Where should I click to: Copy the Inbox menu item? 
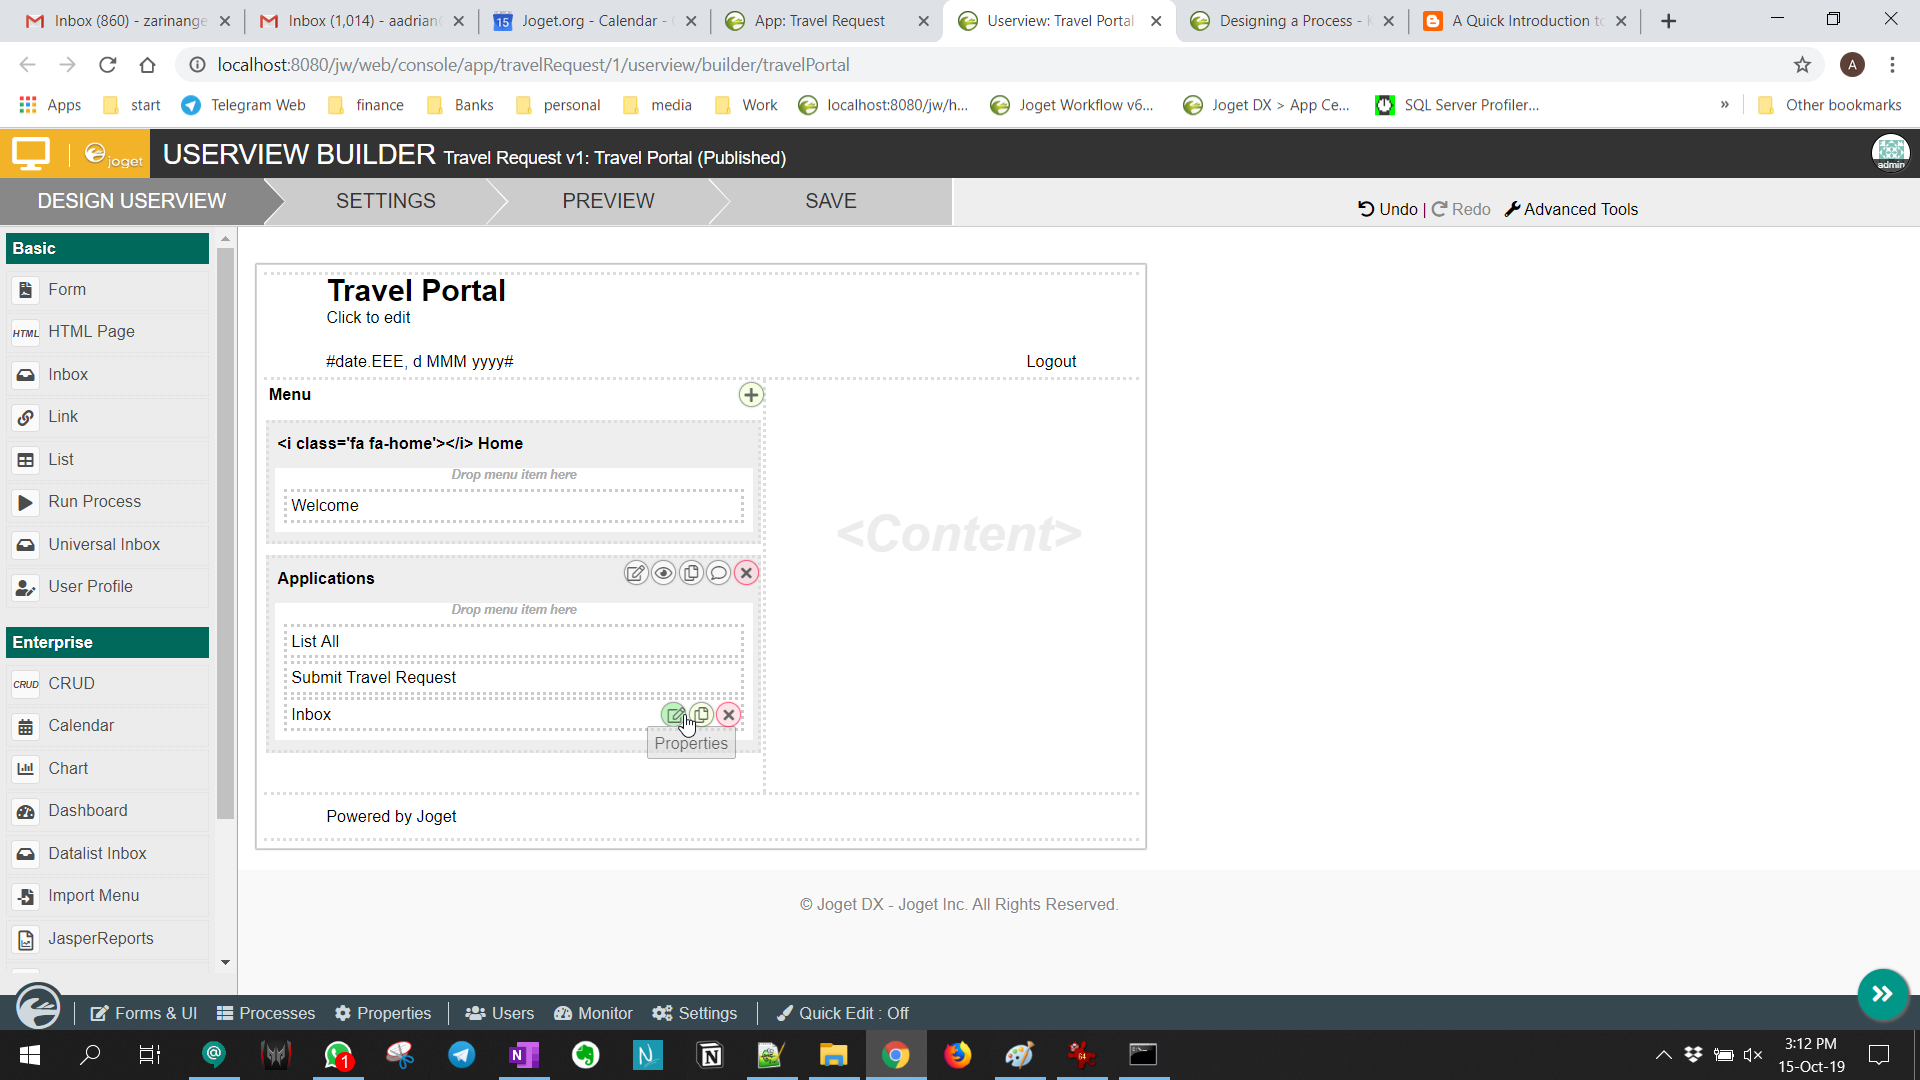coord(702,715)
